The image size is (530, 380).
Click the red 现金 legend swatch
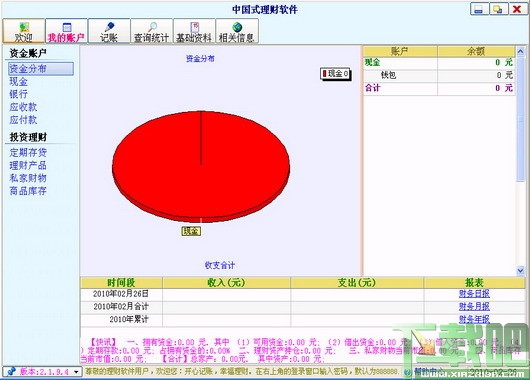tap(324, 73)
